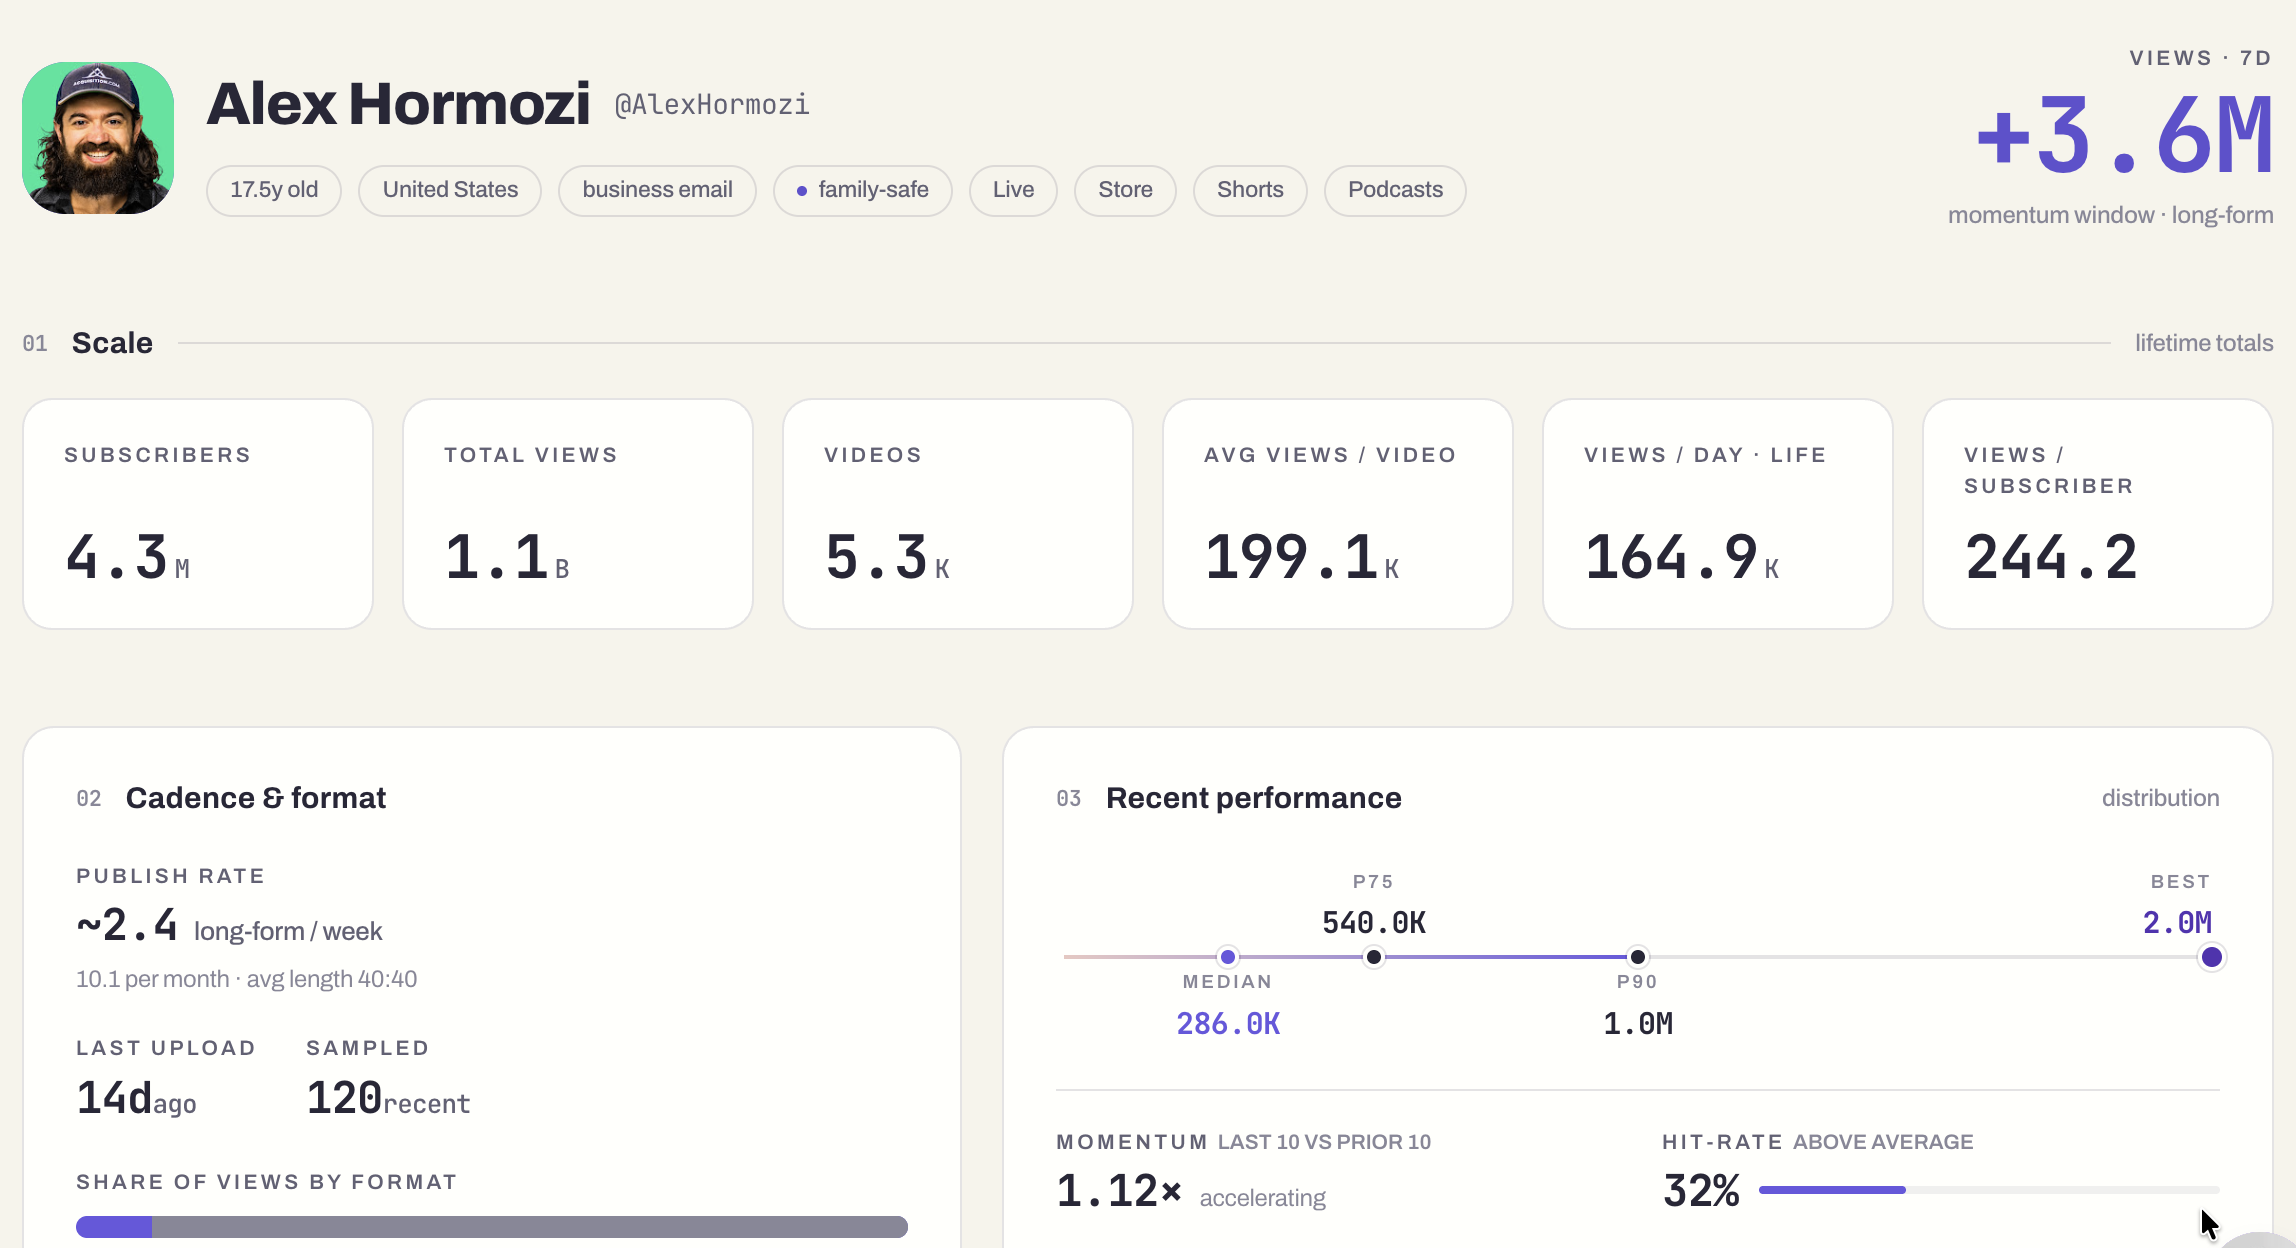Open the Store tag
This screenshot has width=2296, height=1248.
click(x=1125, y=190)
